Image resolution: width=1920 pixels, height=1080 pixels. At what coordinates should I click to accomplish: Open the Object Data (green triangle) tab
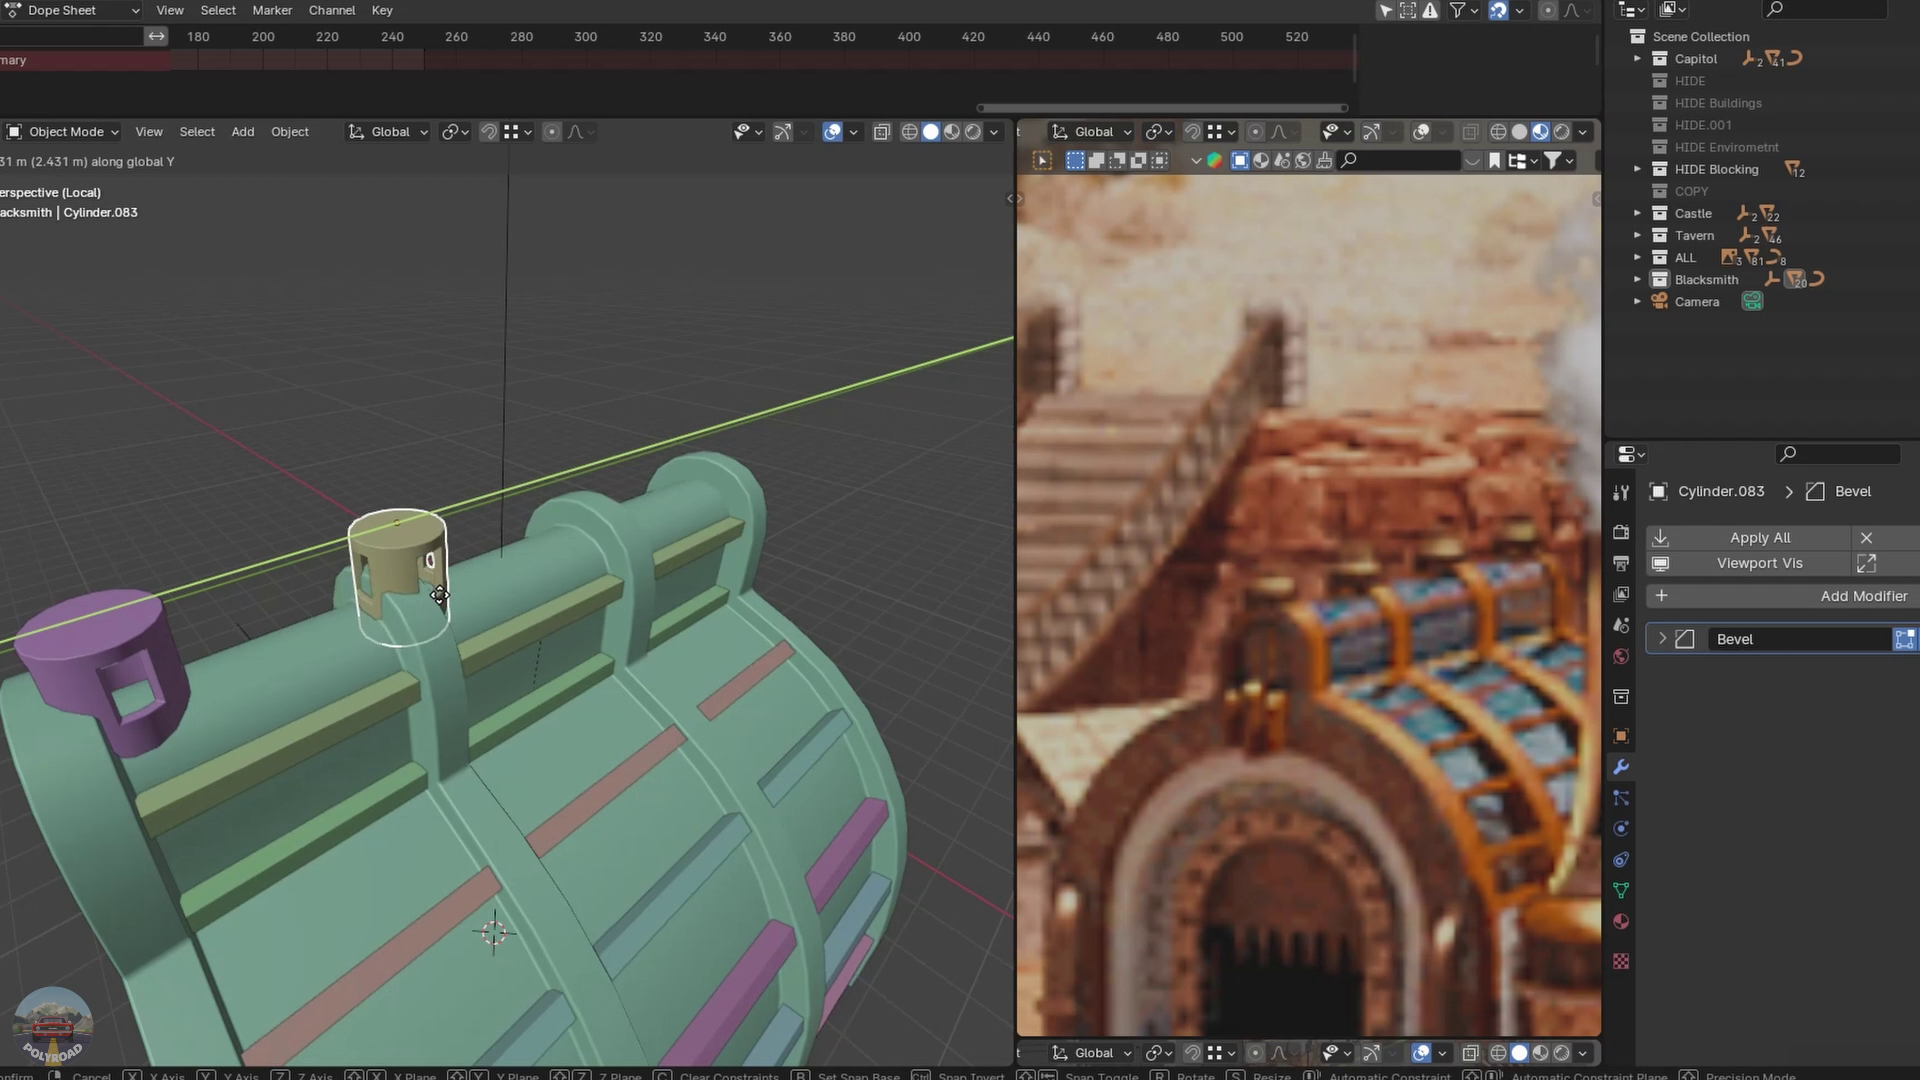tap(1621, 890)
